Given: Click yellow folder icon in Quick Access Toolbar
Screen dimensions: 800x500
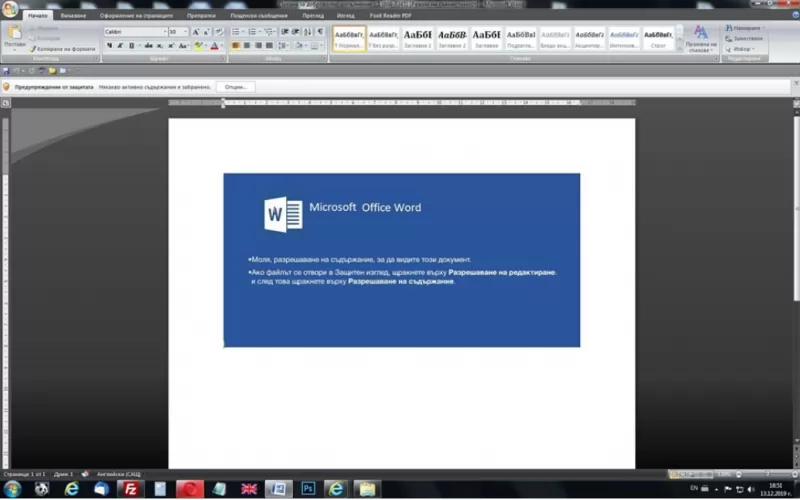Looking at the screenshot, I should pos(52,70).
